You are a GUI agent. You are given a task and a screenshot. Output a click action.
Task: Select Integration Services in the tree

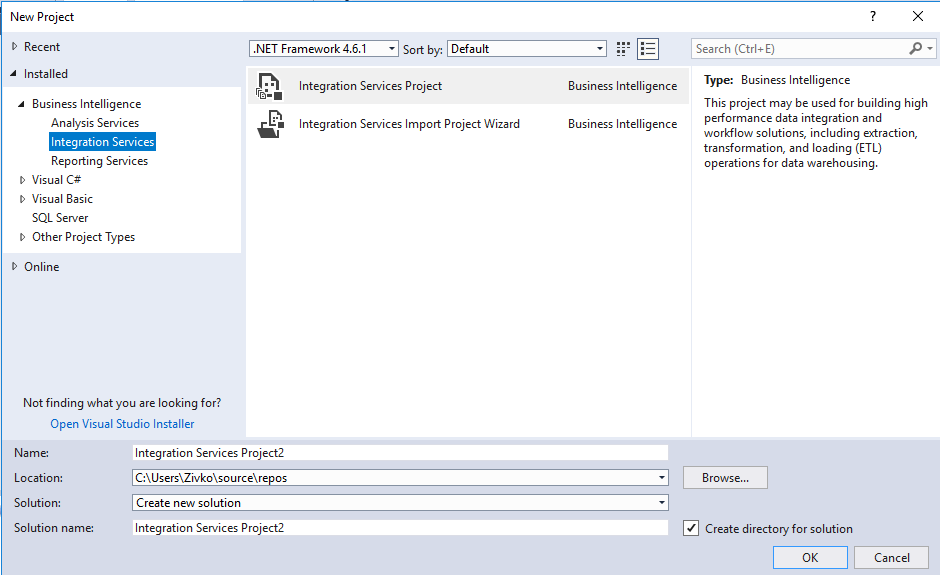103,142
